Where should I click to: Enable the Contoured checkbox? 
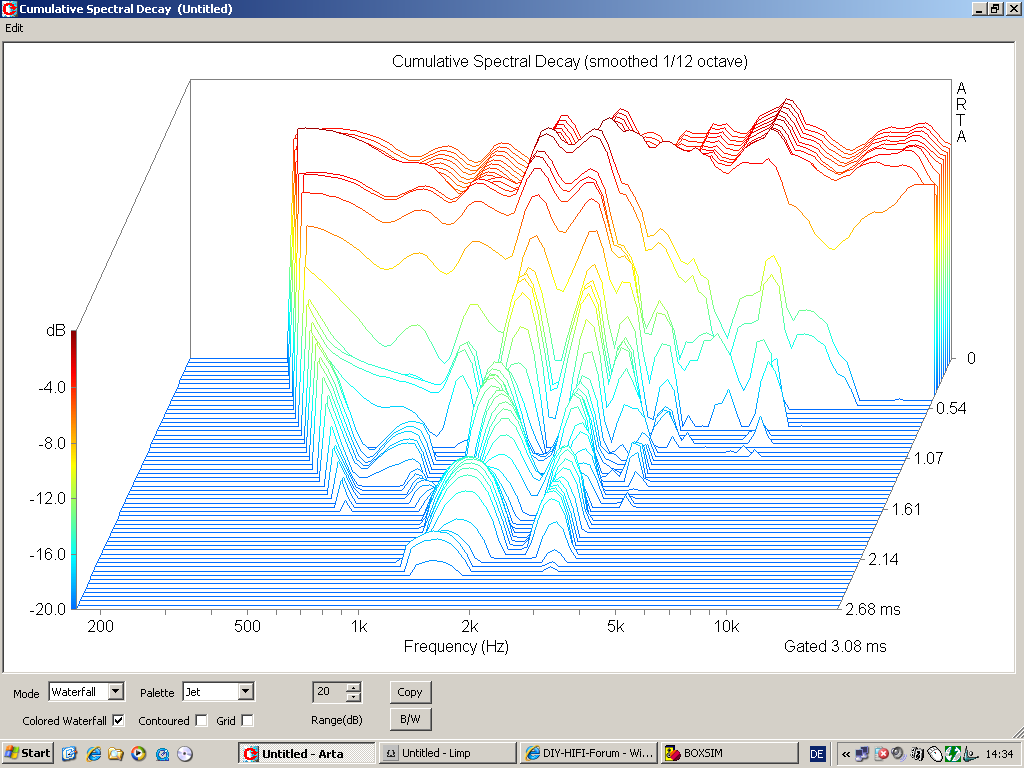[201, 720]
